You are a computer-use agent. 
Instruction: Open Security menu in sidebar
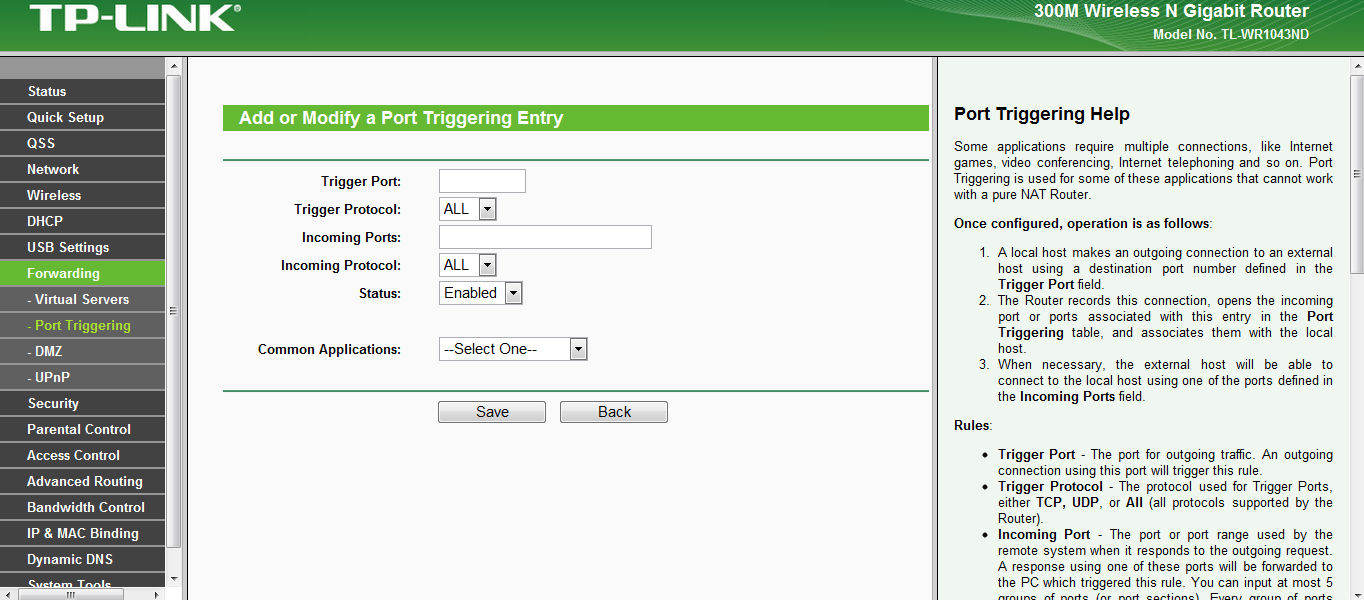82,403
